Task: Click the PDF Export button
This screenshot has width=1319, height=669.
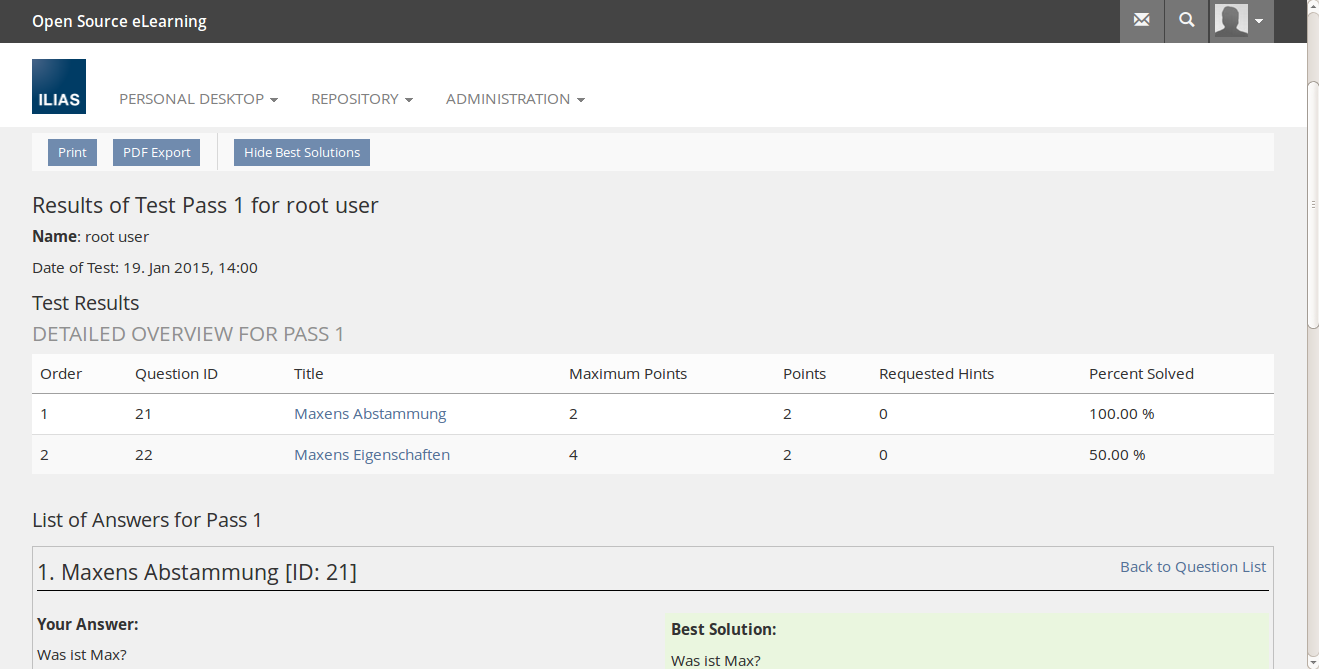Action: 156,153
